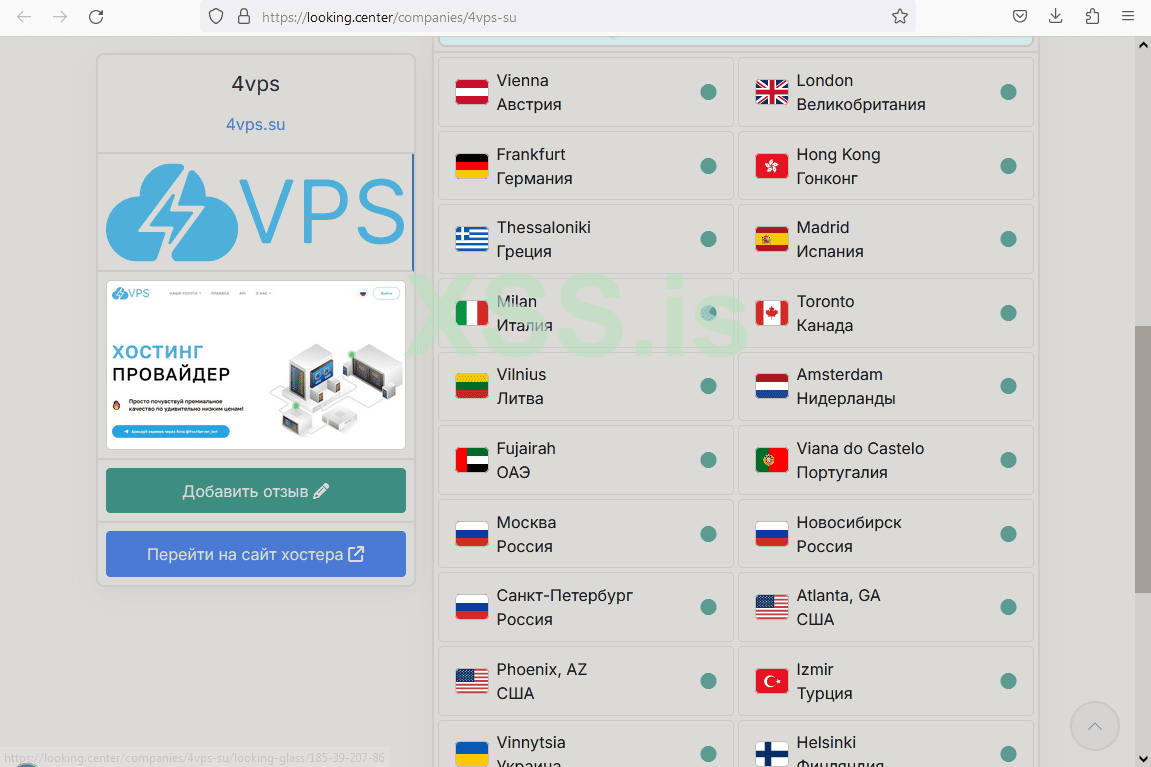Screen dimensions: 1151x767
Task: Click the scroll-to-top arrow button
Action: click(x=1094, y=727)
